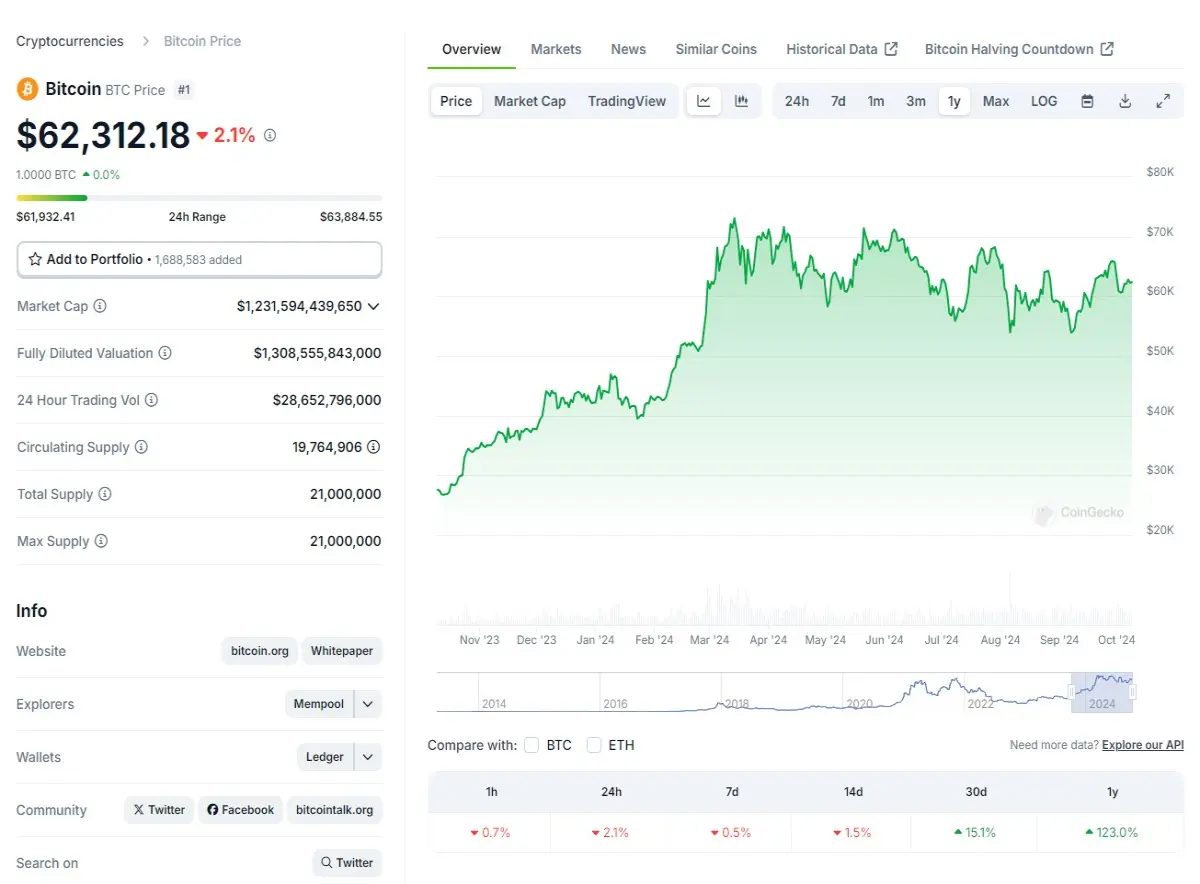Viewport: 1200px width, 884px height.
Task: Switch to line chart view icon
Action: coord(704,101)
